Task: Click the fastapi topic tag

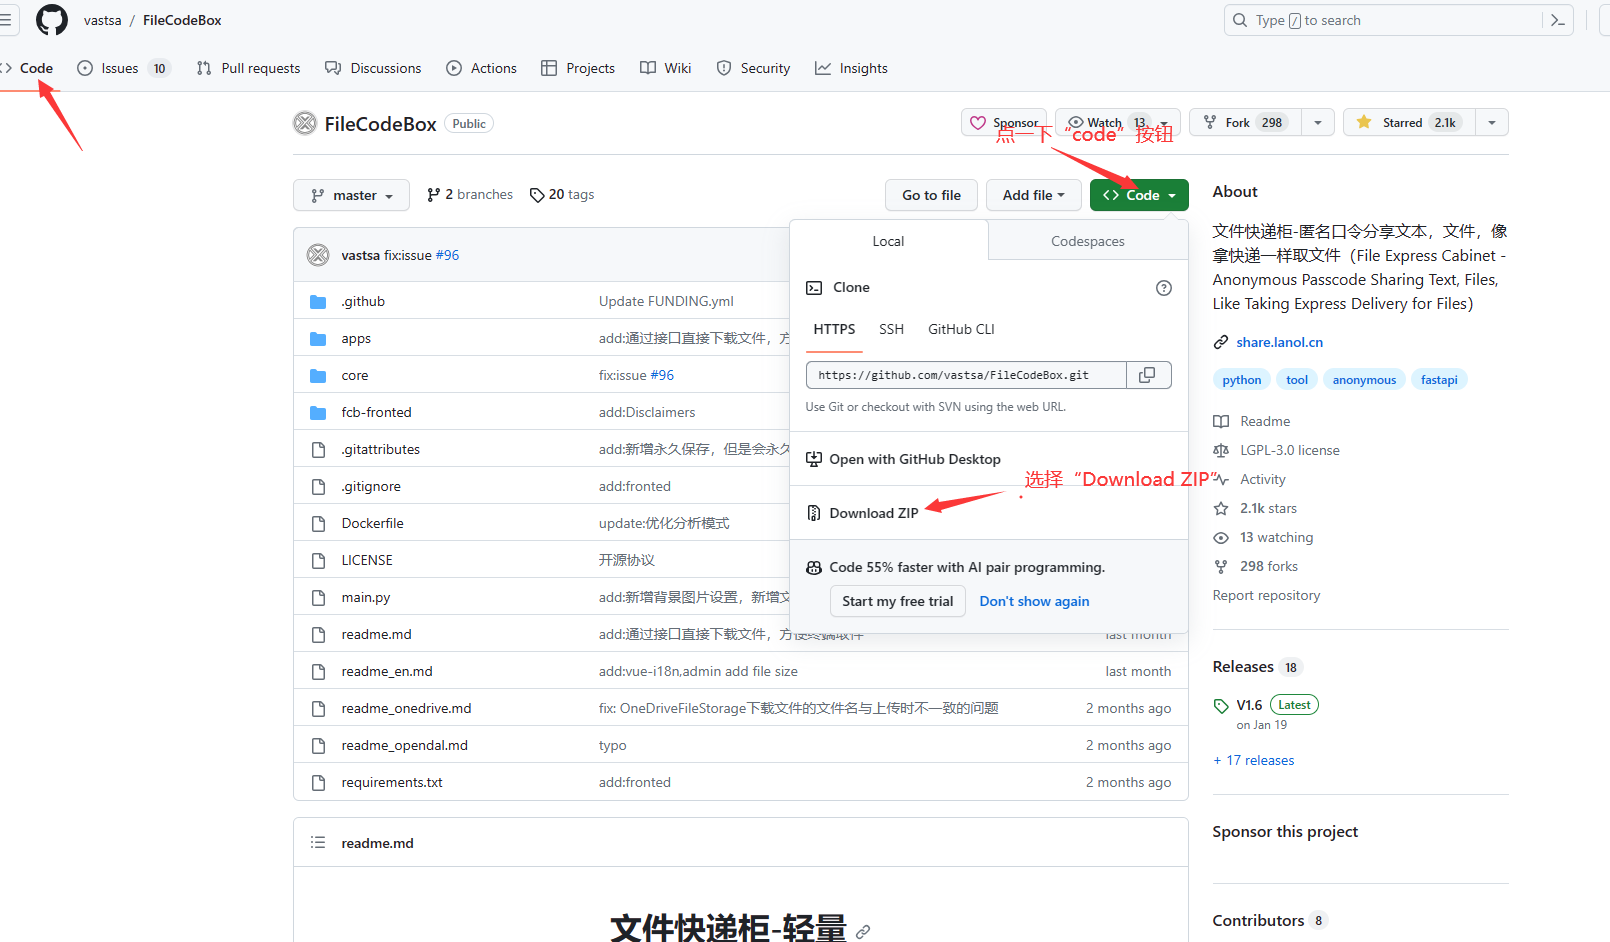Action: (x=1439, y=380)
